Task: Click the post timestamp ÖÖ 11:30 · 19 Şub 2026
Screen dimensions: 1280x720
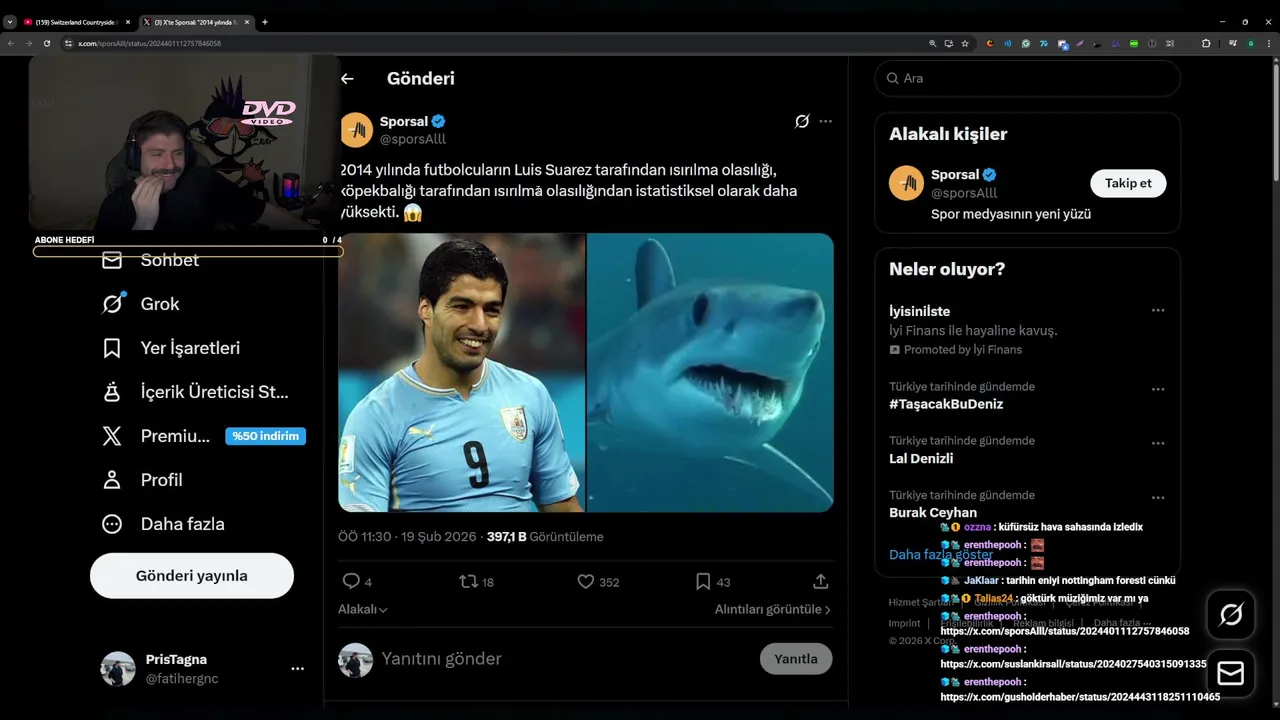Action: pyautogui.click(x=407, y=537)
